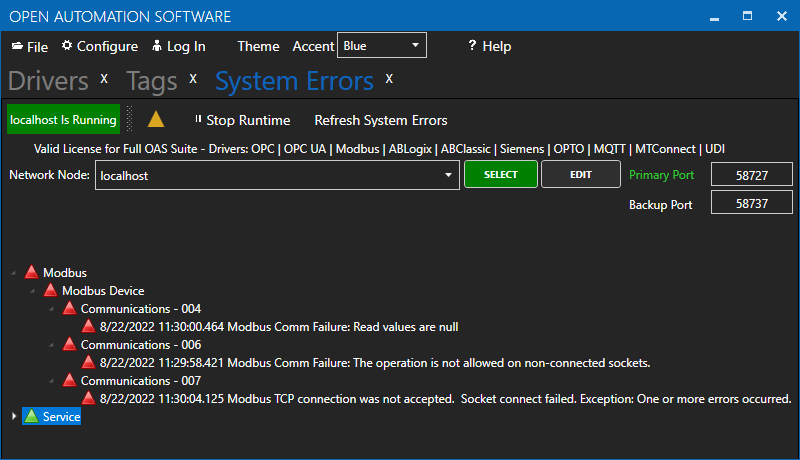
Task: Switch to the Drivers tab
Action: (x=48, y=81)
